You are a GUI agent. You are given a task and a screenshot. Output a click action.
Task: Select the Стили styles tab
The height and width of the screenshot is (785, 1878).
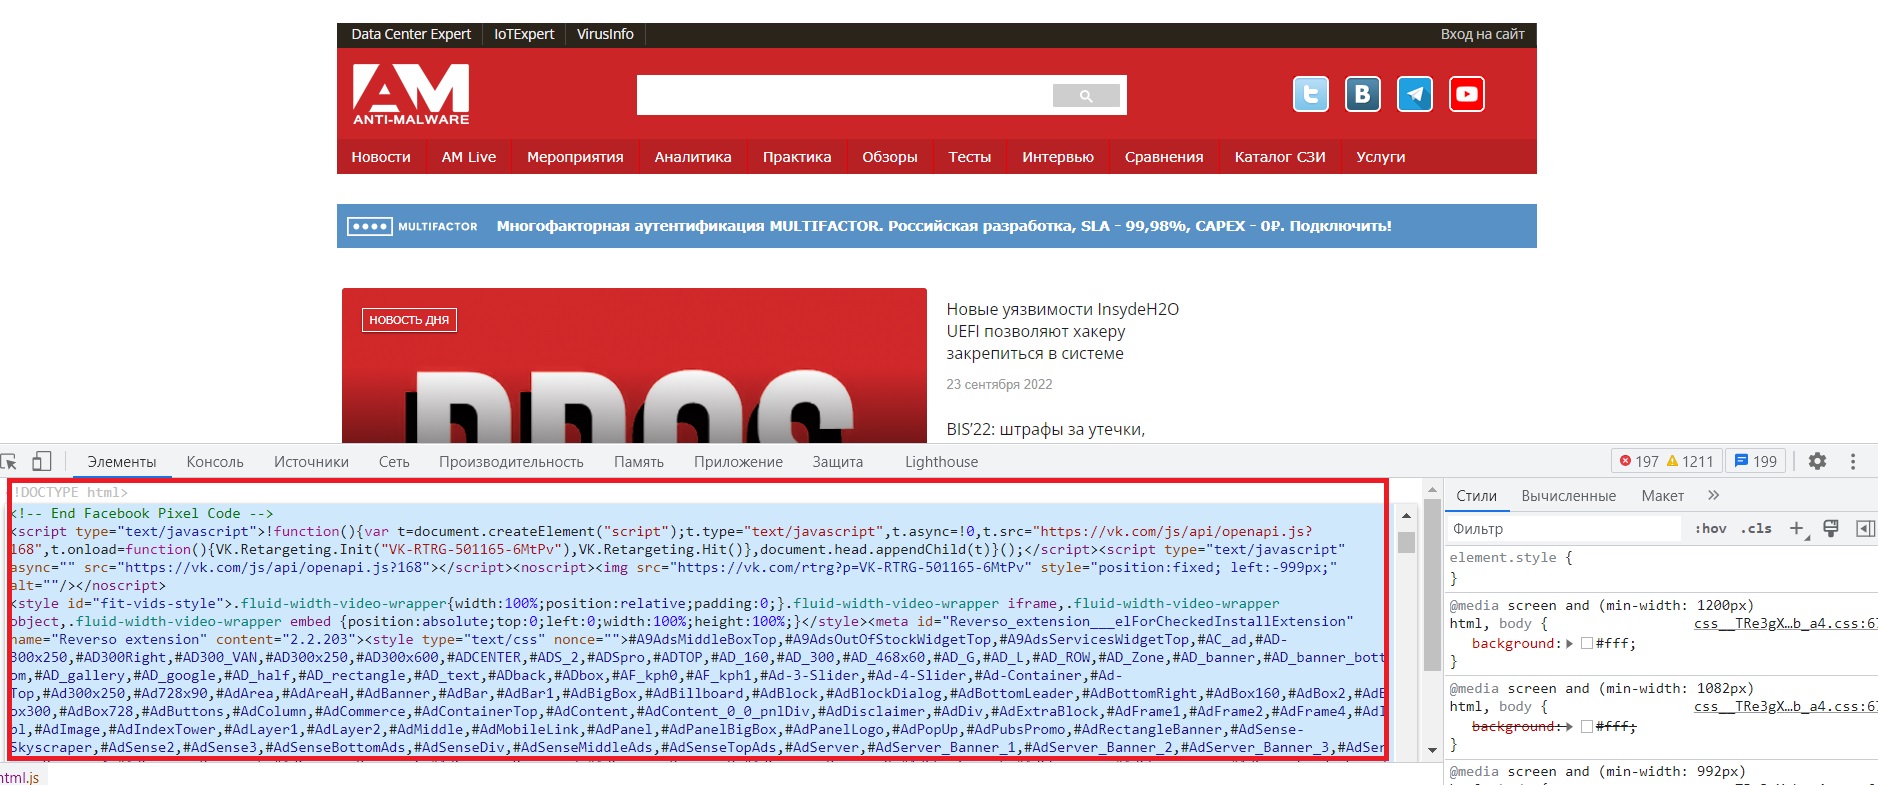coord(1476,496)
